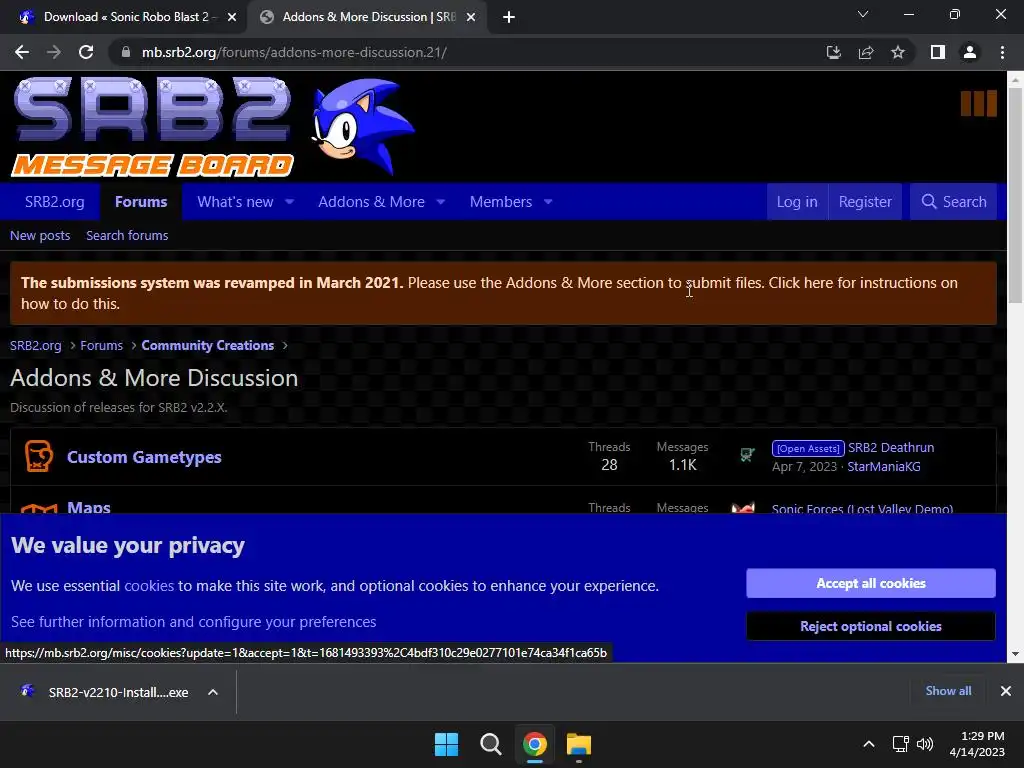Open SRB2.org nav item
Viewport: 1024px width, 768px height.
55,202
